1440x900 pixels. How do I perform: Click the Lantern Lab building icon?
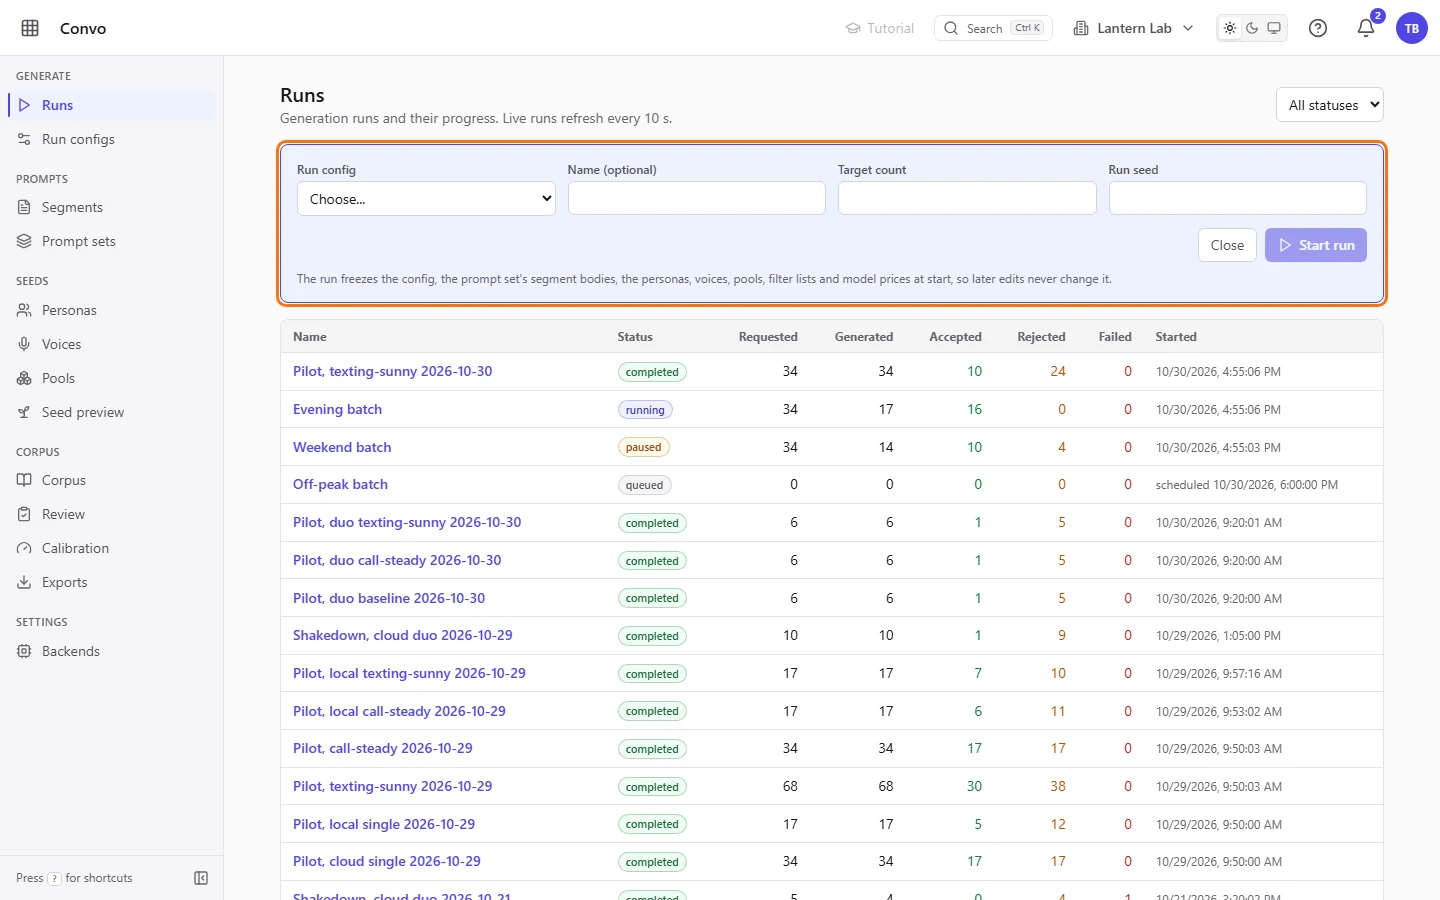pos(1081,28)
